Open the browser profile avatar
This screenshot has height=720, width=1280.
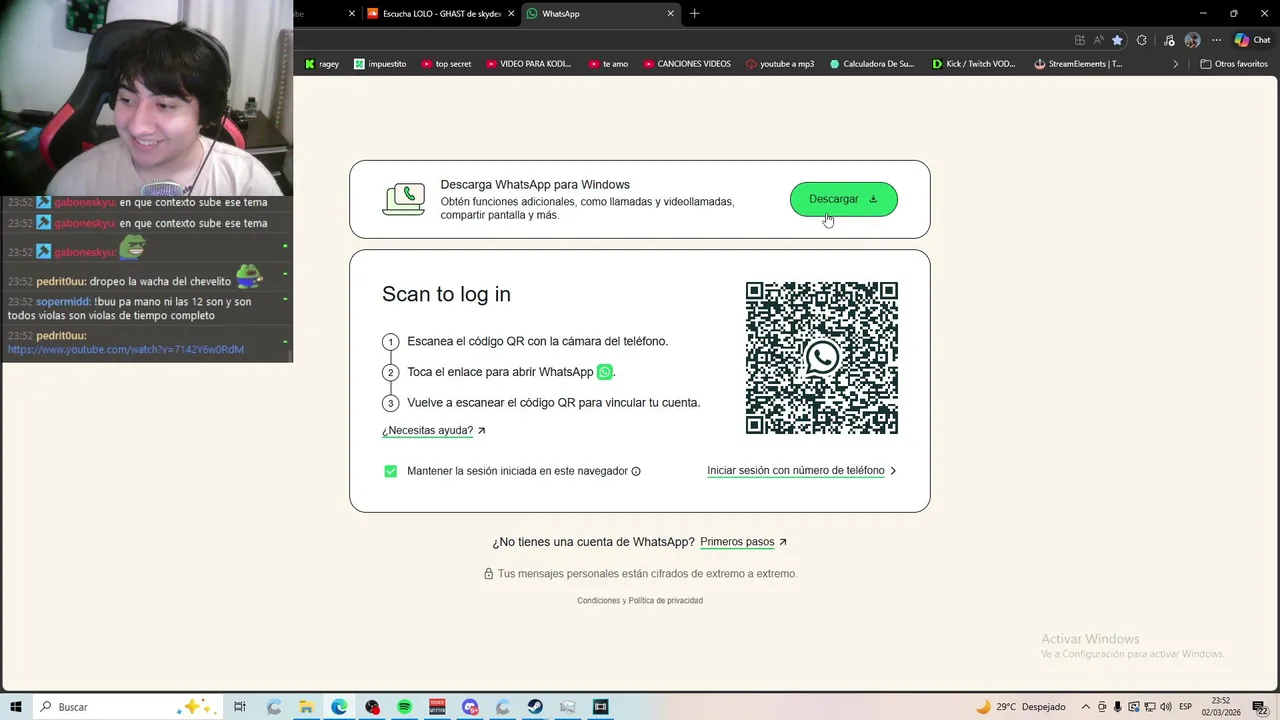point(1192,40)
